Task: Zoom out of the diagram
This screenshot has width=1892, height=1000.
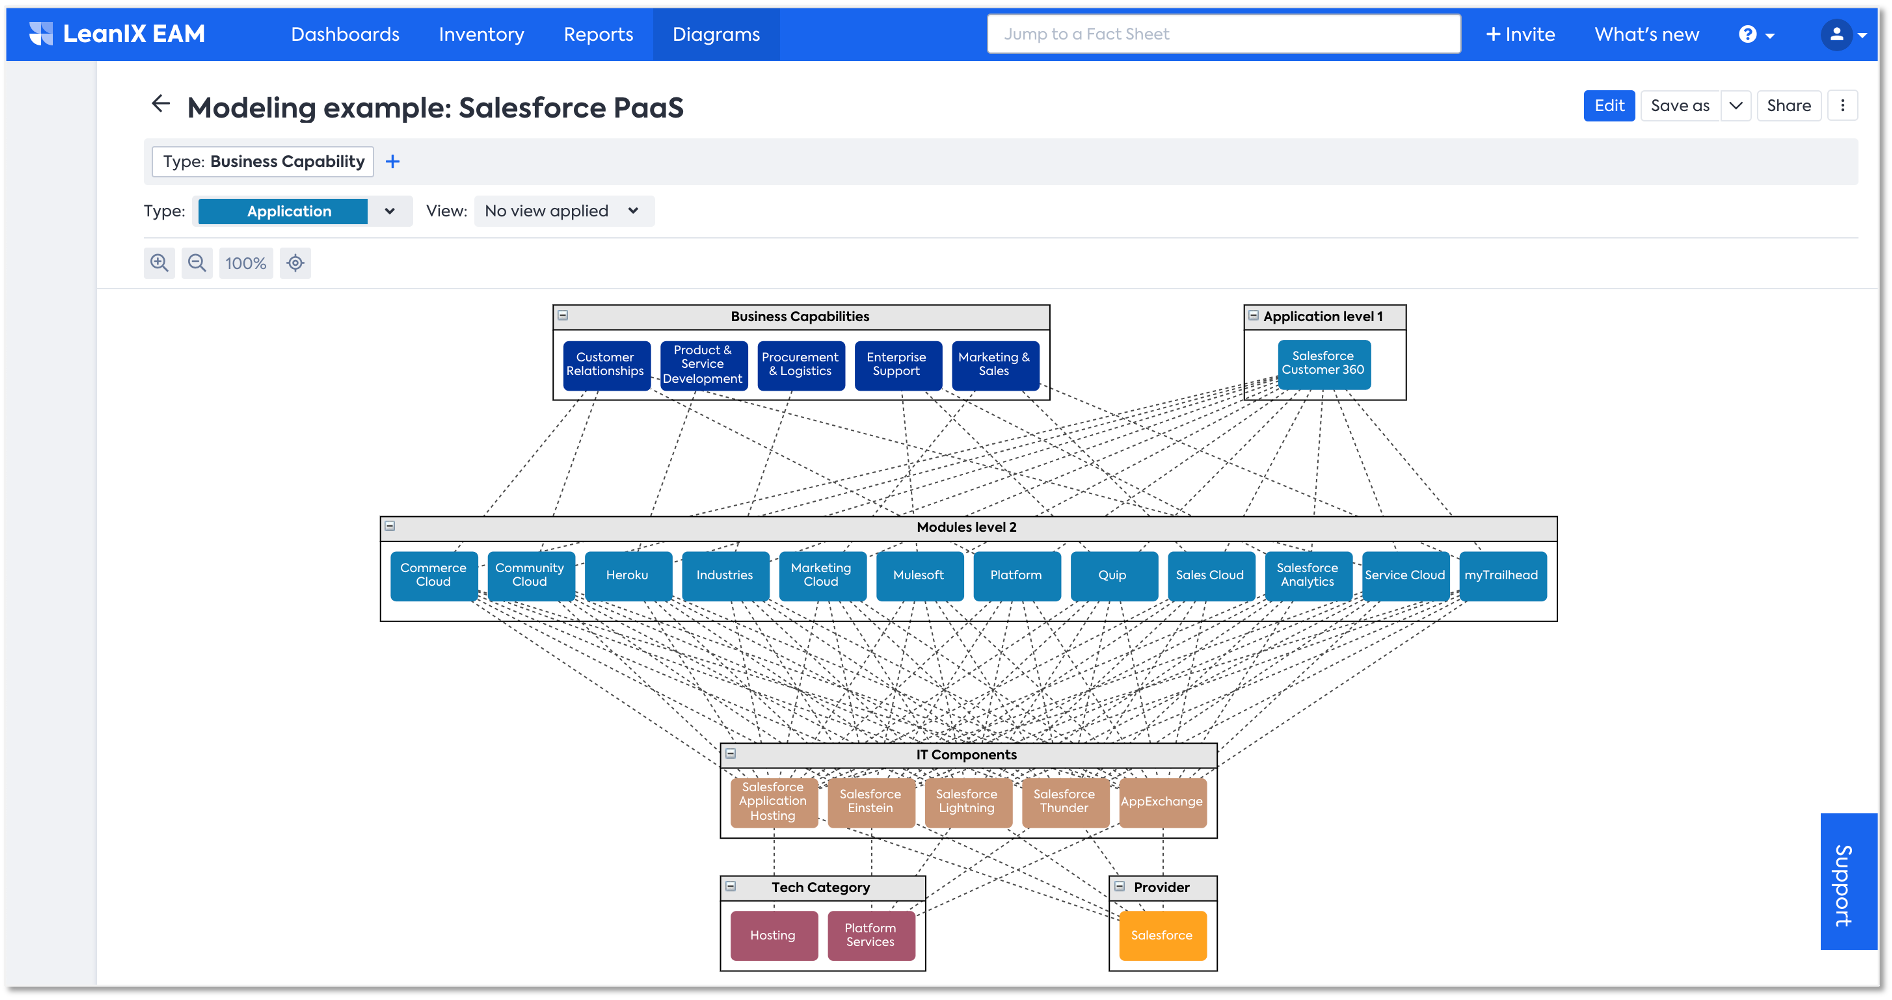Action: click(197, 263)
